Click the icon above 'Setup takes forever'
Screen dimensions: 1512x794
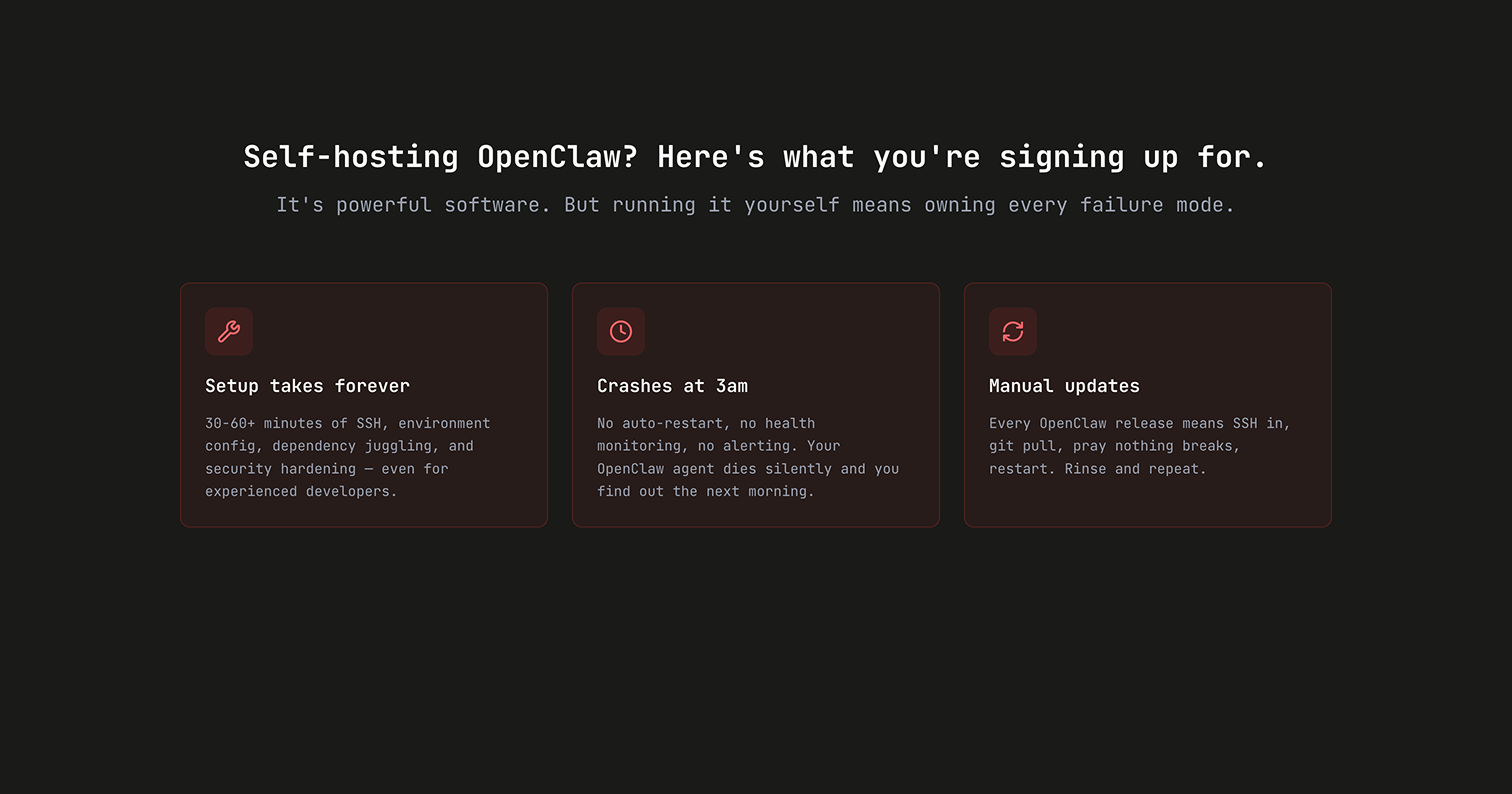pyautogui.click(x=229, y=331)
